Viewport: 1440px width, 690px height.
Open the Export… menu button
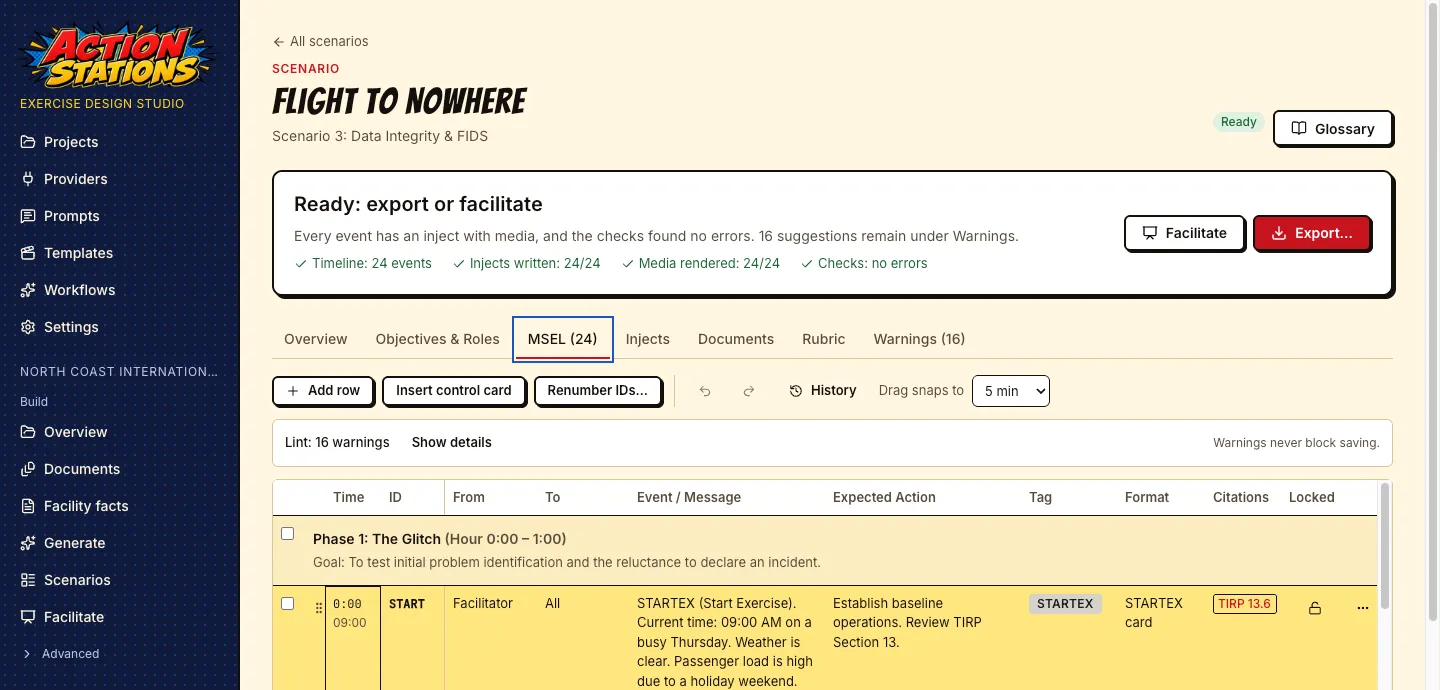coord(1312,233)
